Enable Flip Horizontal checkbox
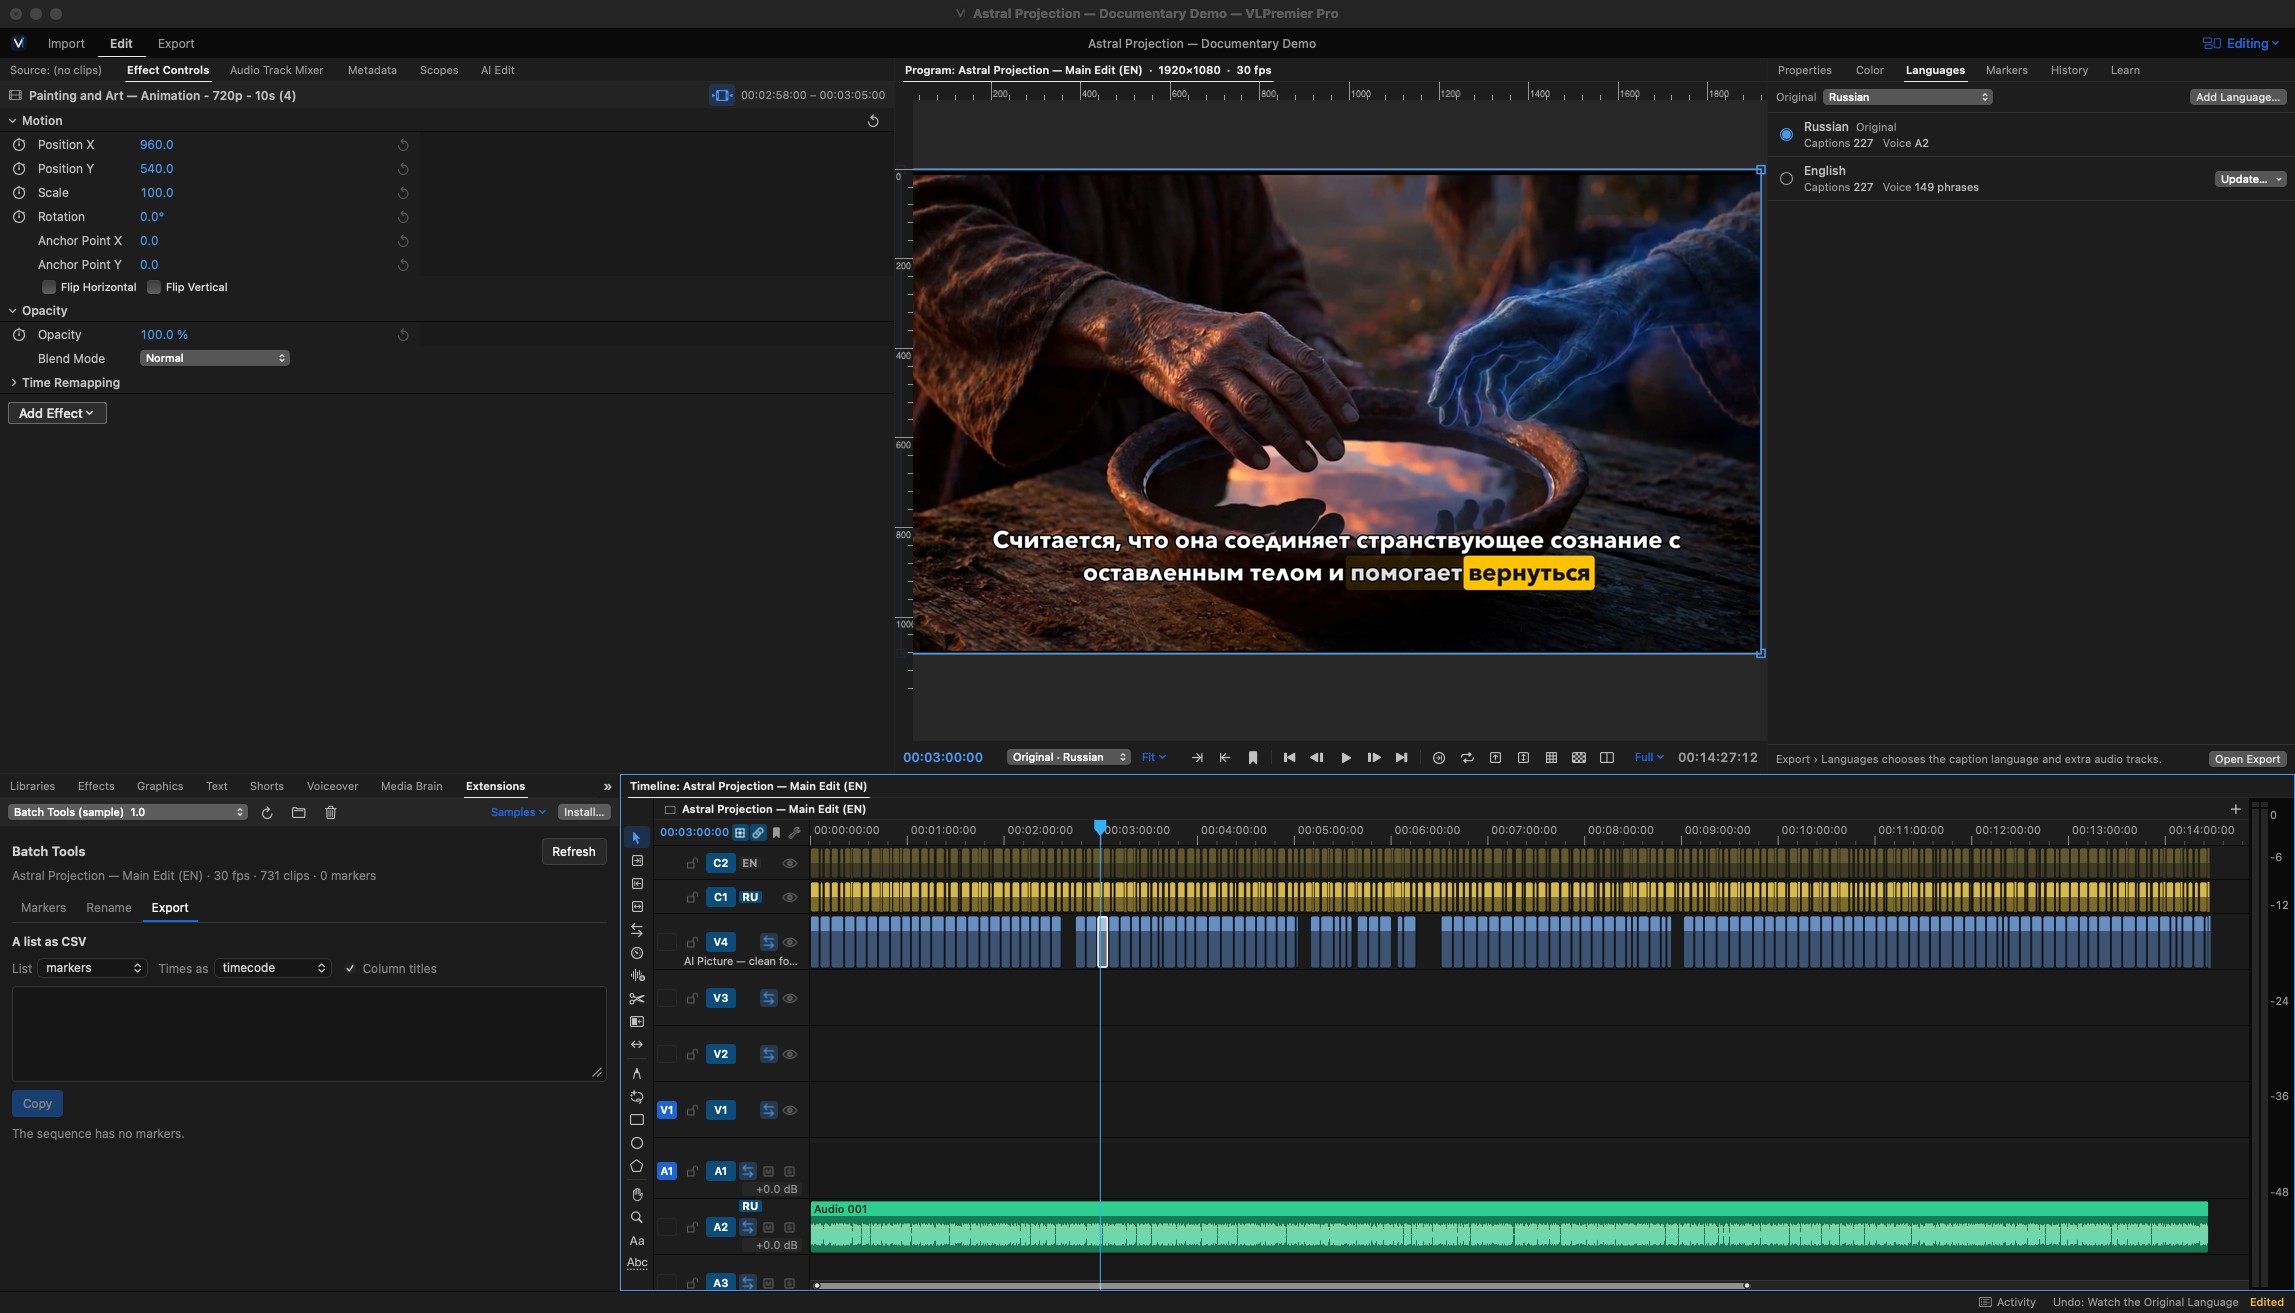The width and height of the screenshot is (2295, 1313). tap(48, 287)
